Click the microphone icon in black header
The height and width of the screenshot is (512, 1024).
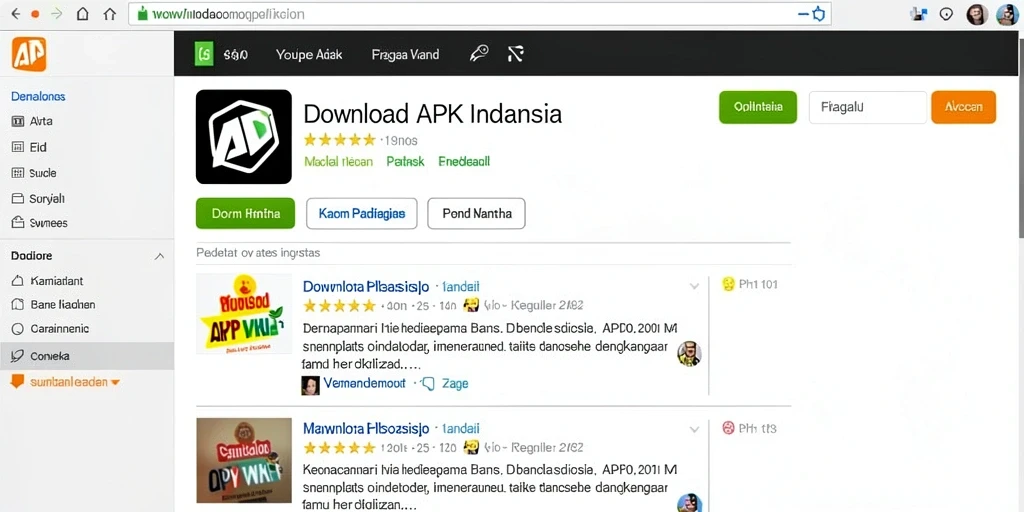[479, 54]
